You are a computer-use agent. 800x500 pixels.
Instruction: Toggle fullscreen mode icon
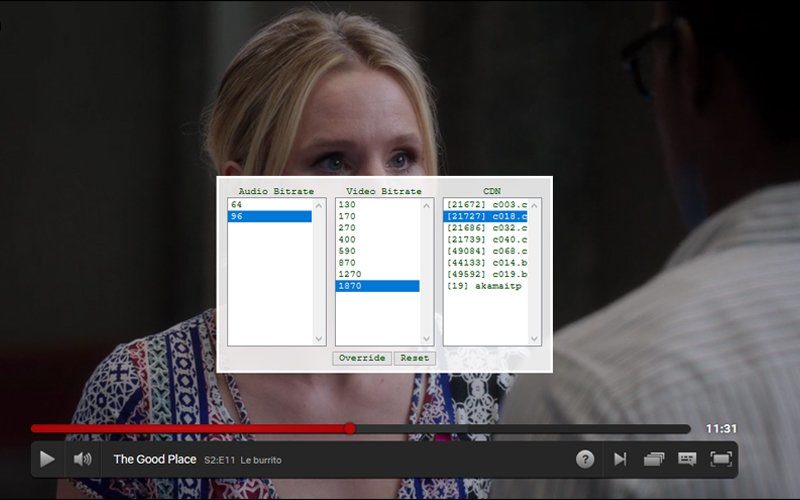721,459
